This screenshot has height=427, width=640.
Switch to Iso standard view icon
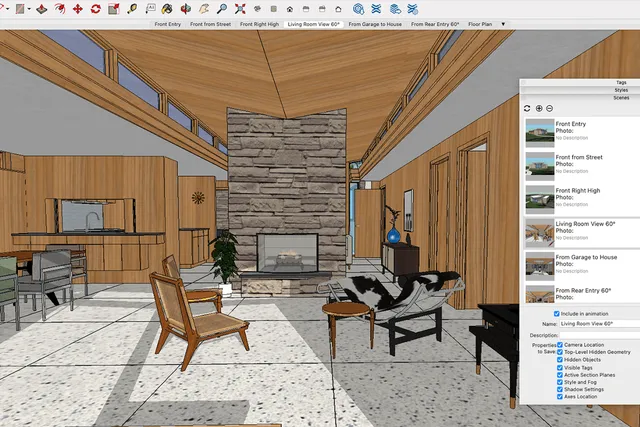pos(257,9)
